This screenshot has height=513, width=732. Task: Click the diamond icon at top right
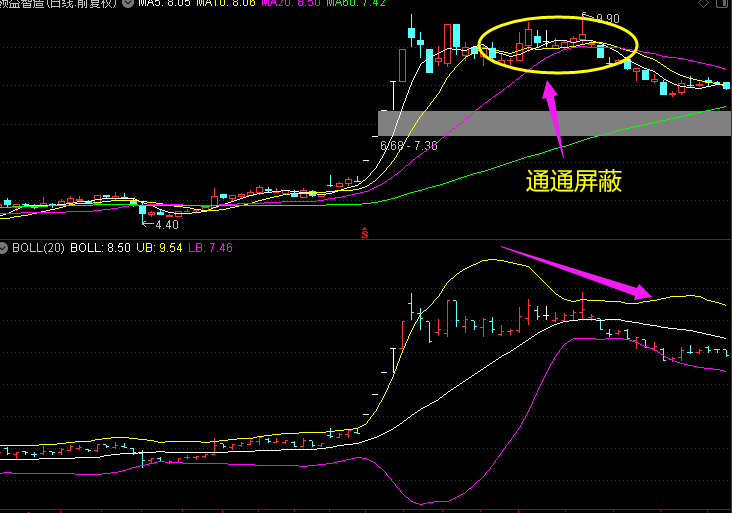pos(703,3)
